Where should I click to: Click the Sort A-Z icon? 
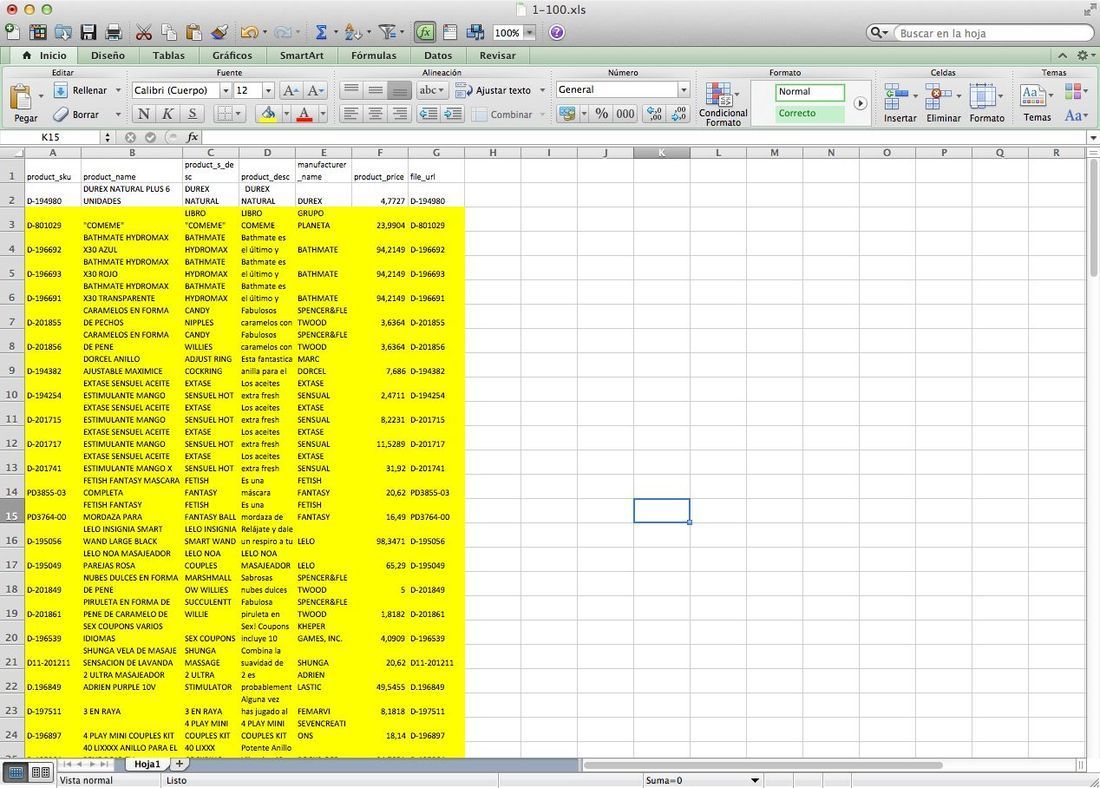coord(353,32)
